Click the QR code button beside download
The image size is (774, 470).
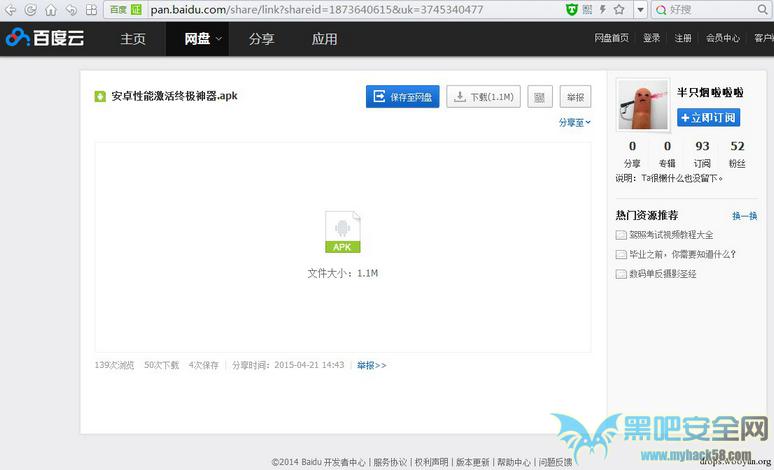click(x=540, y=96)
